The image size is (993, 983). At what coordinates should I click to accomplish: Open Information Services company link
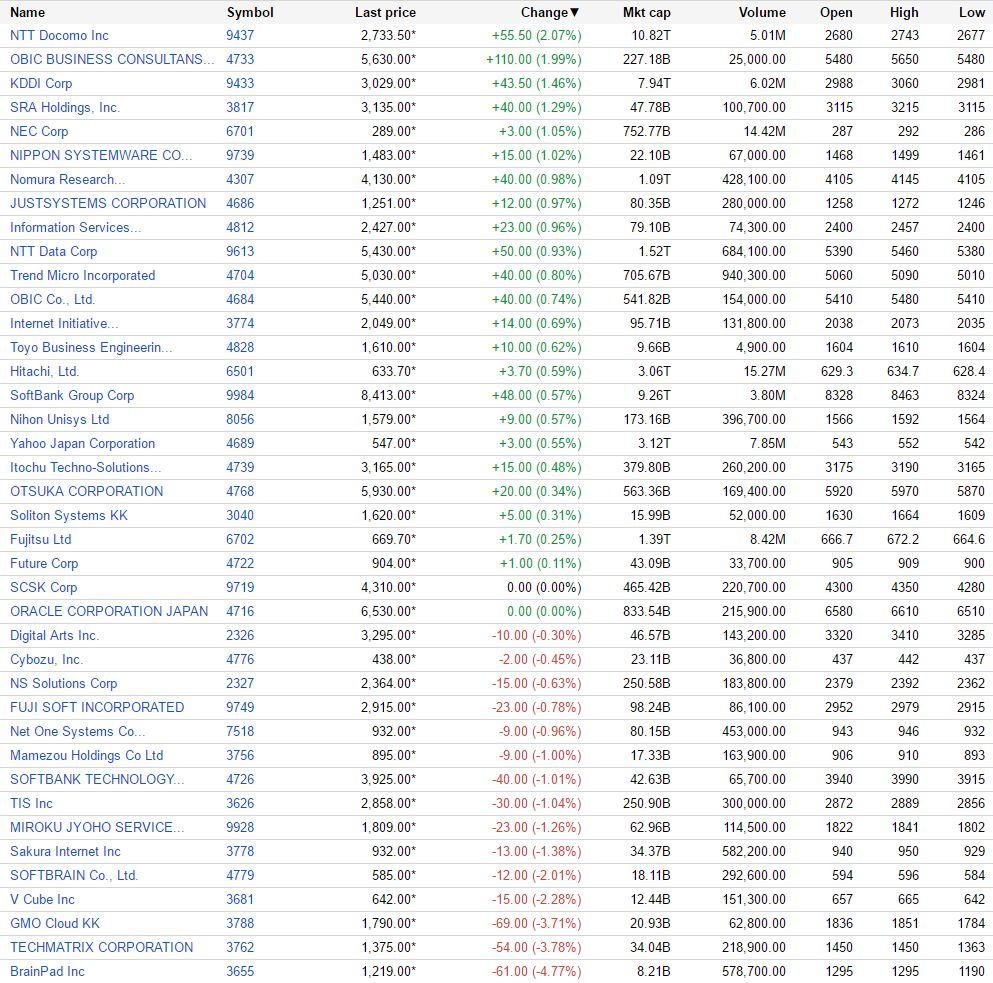[75, 227]
